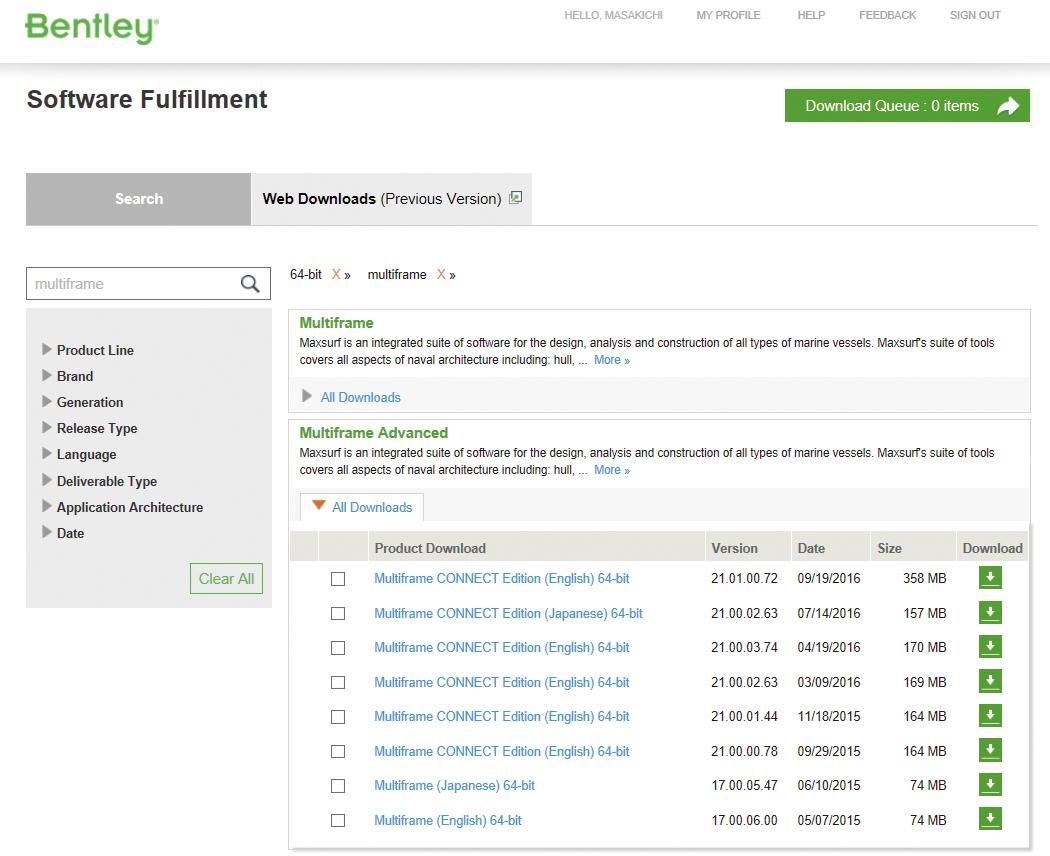Click More link in Multiframe Advanced description
The height and width of the screenshot is (856, 1050).
click(612, 470)
